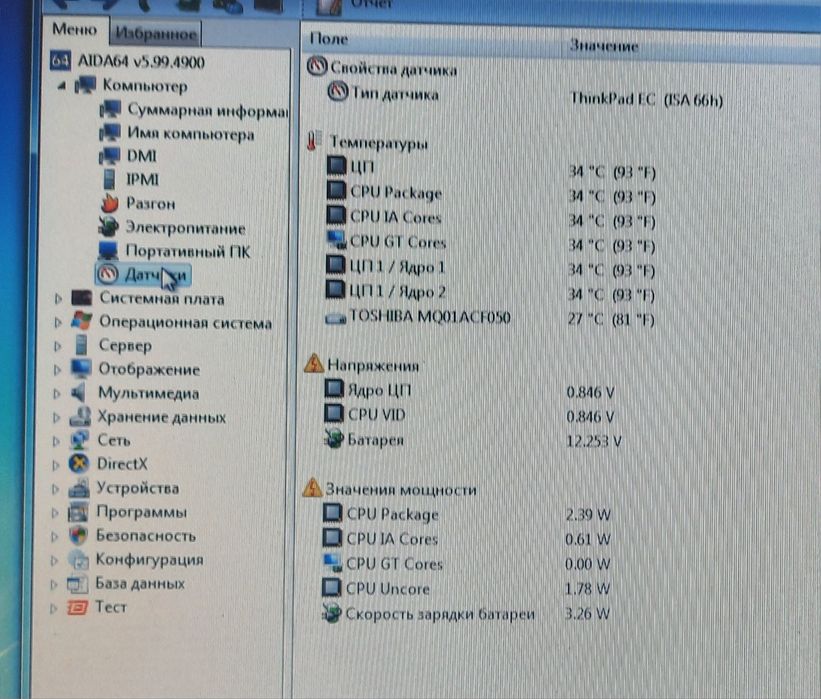
Task: Select the Напряжения section heading
Action: (373, 364)
